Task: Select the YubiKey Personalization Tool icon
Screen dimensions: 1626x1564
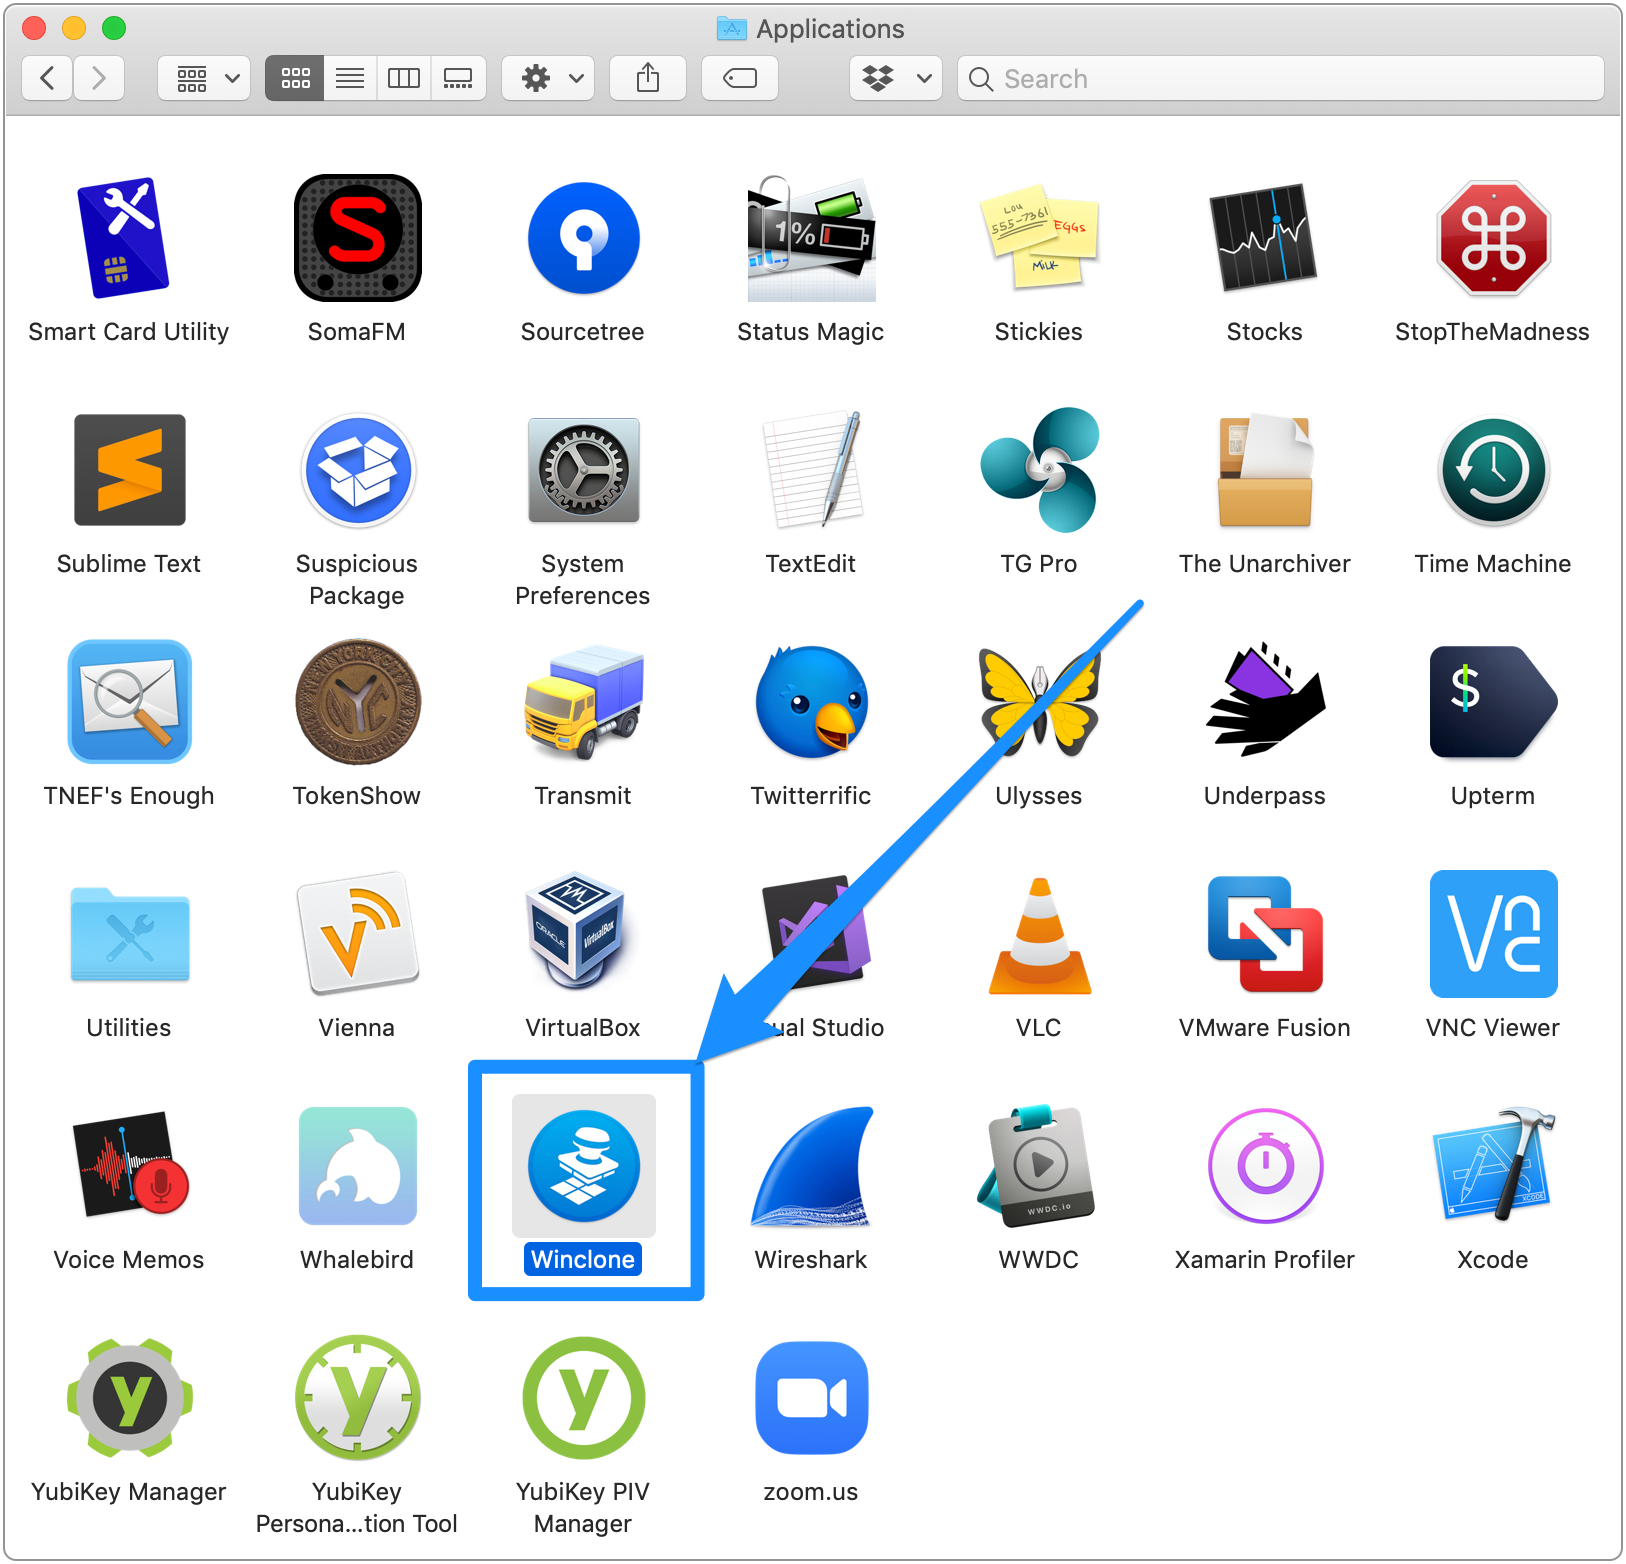Action: tap(357, 1398)
